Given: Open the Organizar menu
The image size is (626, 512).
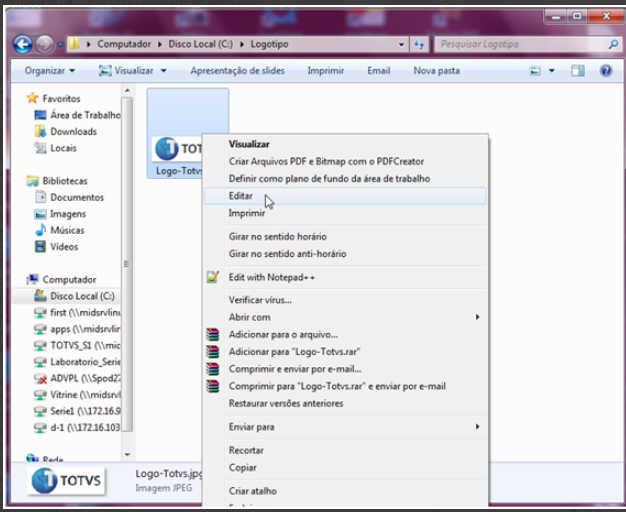Looking at the screenshot, I should 50,71.
